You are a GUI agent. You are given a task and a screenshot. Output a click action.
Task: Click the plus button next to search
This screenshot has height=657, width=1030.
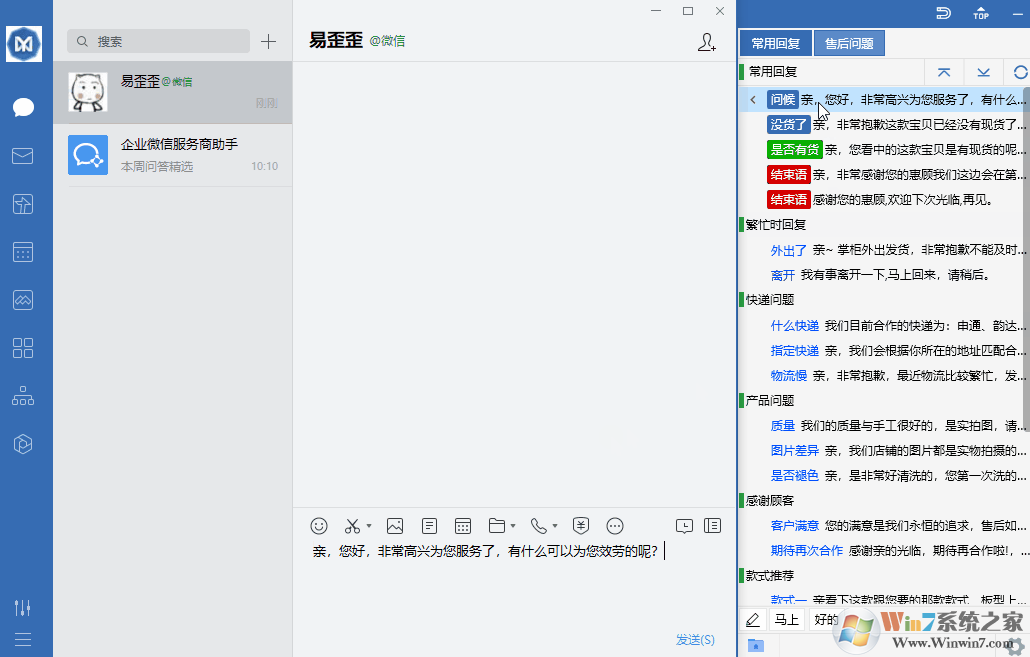268,41
